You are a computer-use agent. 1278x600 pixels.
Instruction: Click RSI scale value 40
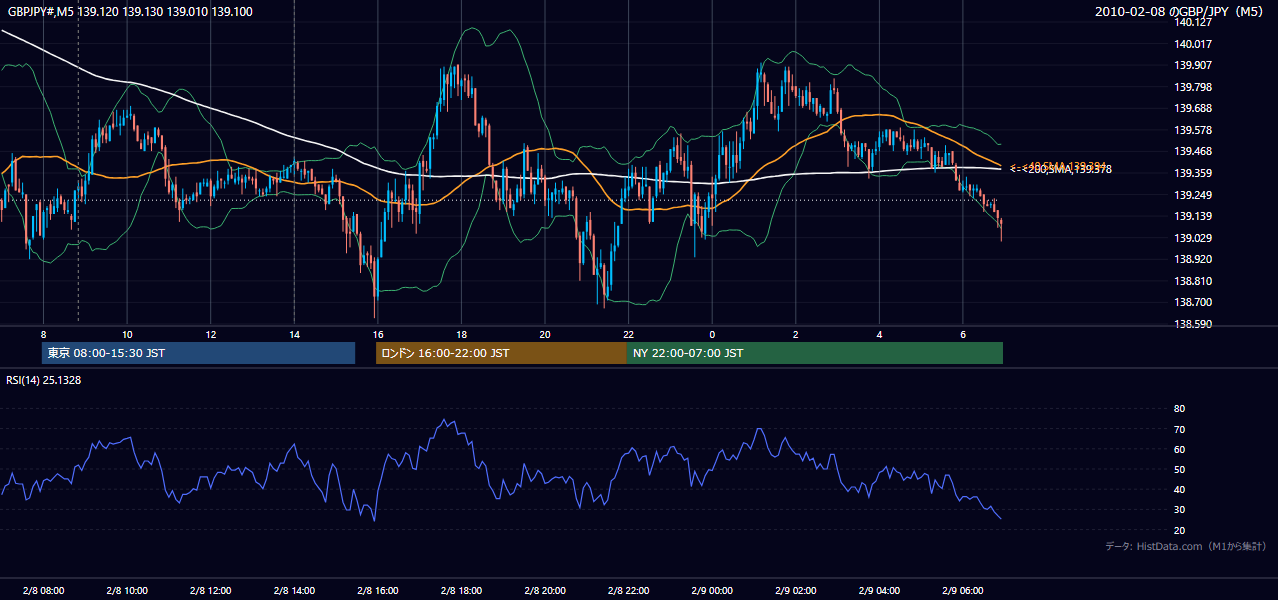(1180, 489)
